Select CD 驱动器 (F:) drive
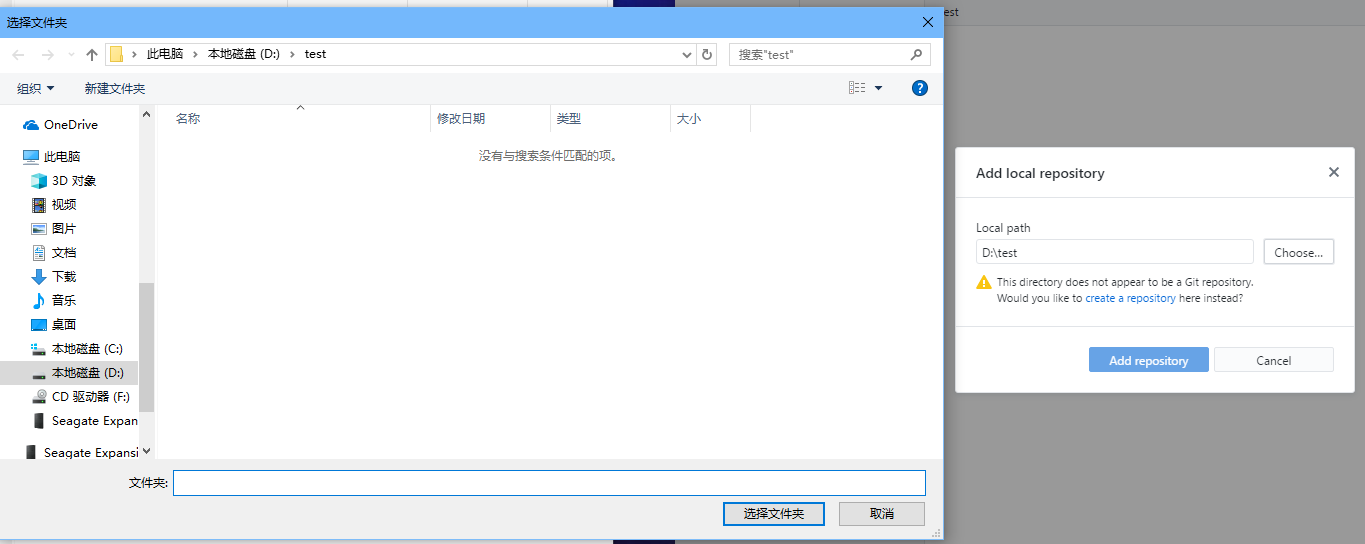This screenshot has height=544, width=1365. pyautogui.click(x=90, y=397)
